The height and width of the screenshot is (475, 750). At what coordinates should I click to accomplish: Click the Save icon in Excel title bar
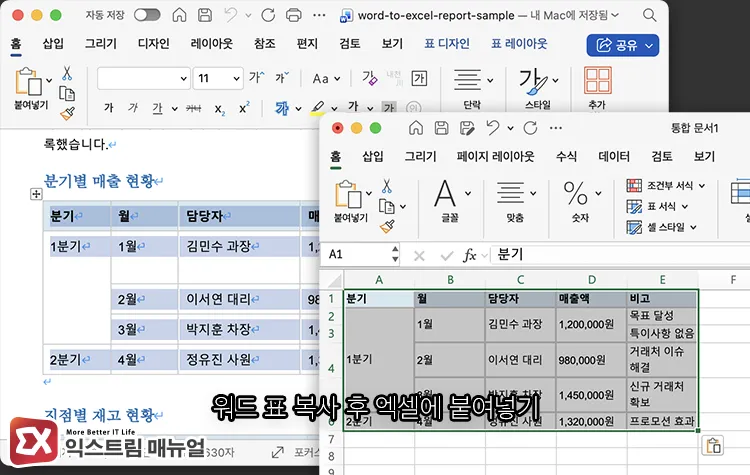[x=441, y=128]
